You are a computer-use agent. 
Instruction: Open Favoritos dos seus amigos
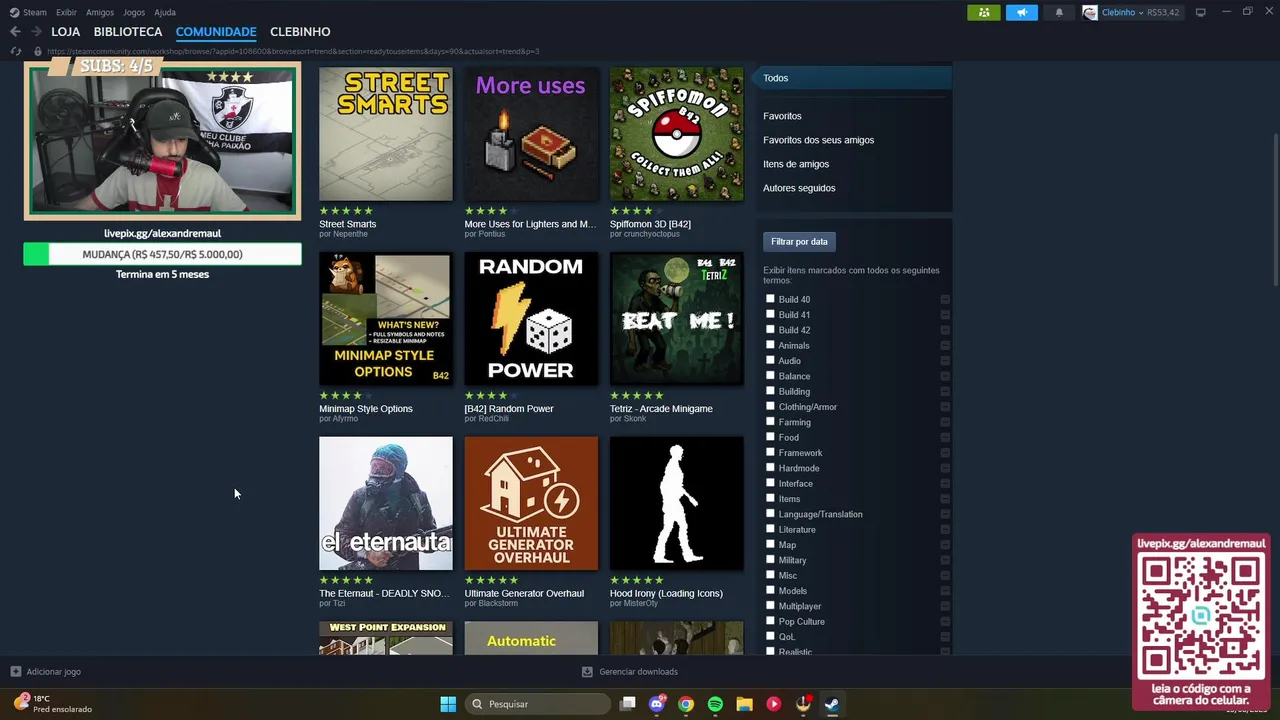(818, 140)
